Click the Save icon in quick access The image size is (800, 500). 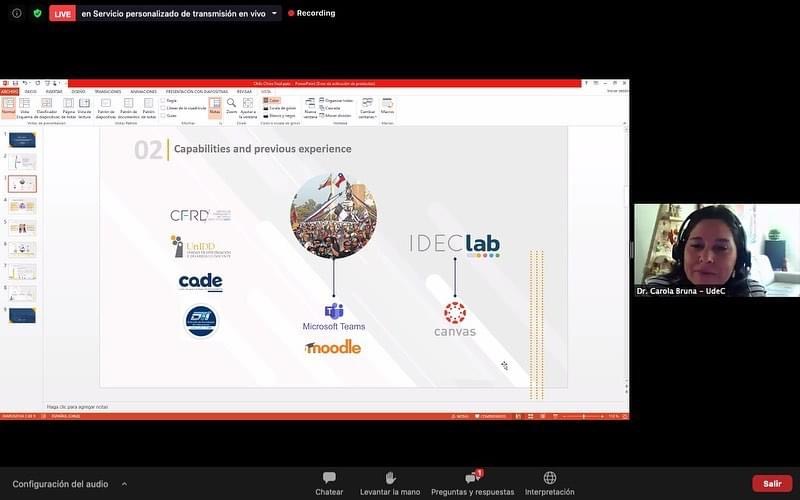pos(15,83)
